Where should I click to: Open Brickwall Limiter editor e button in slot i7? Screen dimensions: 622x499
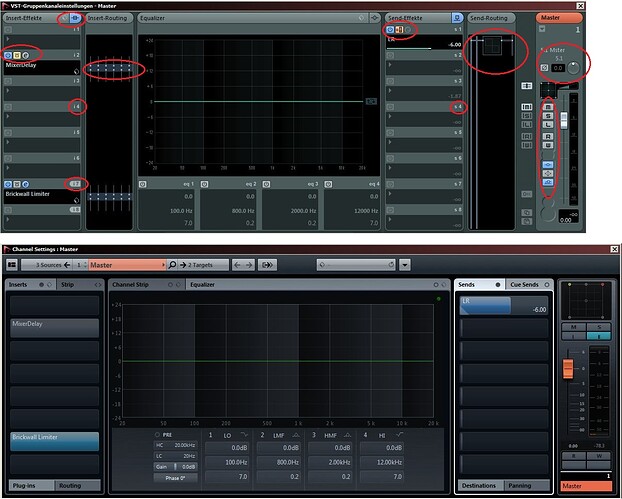tap(26, 184)
